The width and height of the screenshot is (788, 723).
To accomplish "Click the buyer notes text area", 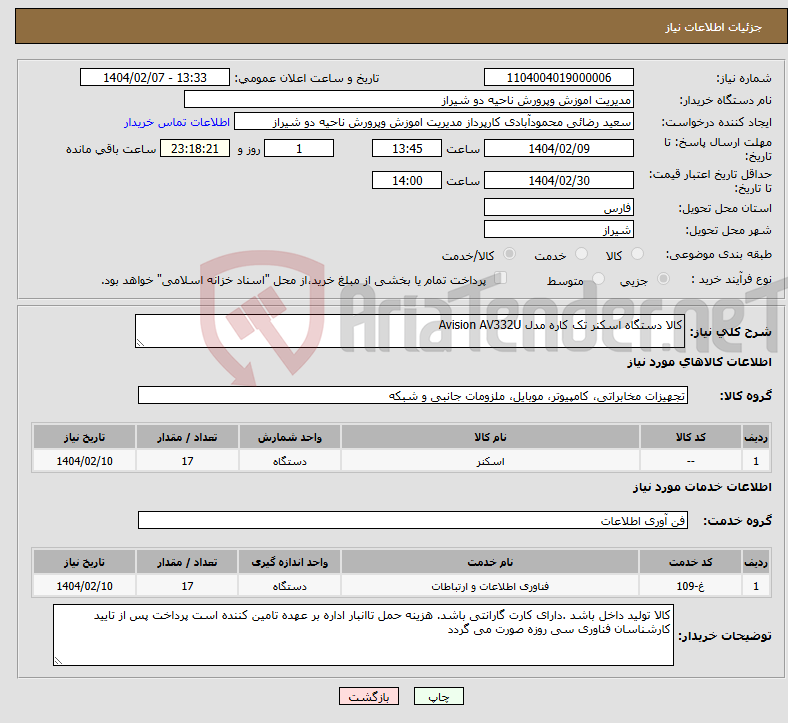I will [363, 635].
